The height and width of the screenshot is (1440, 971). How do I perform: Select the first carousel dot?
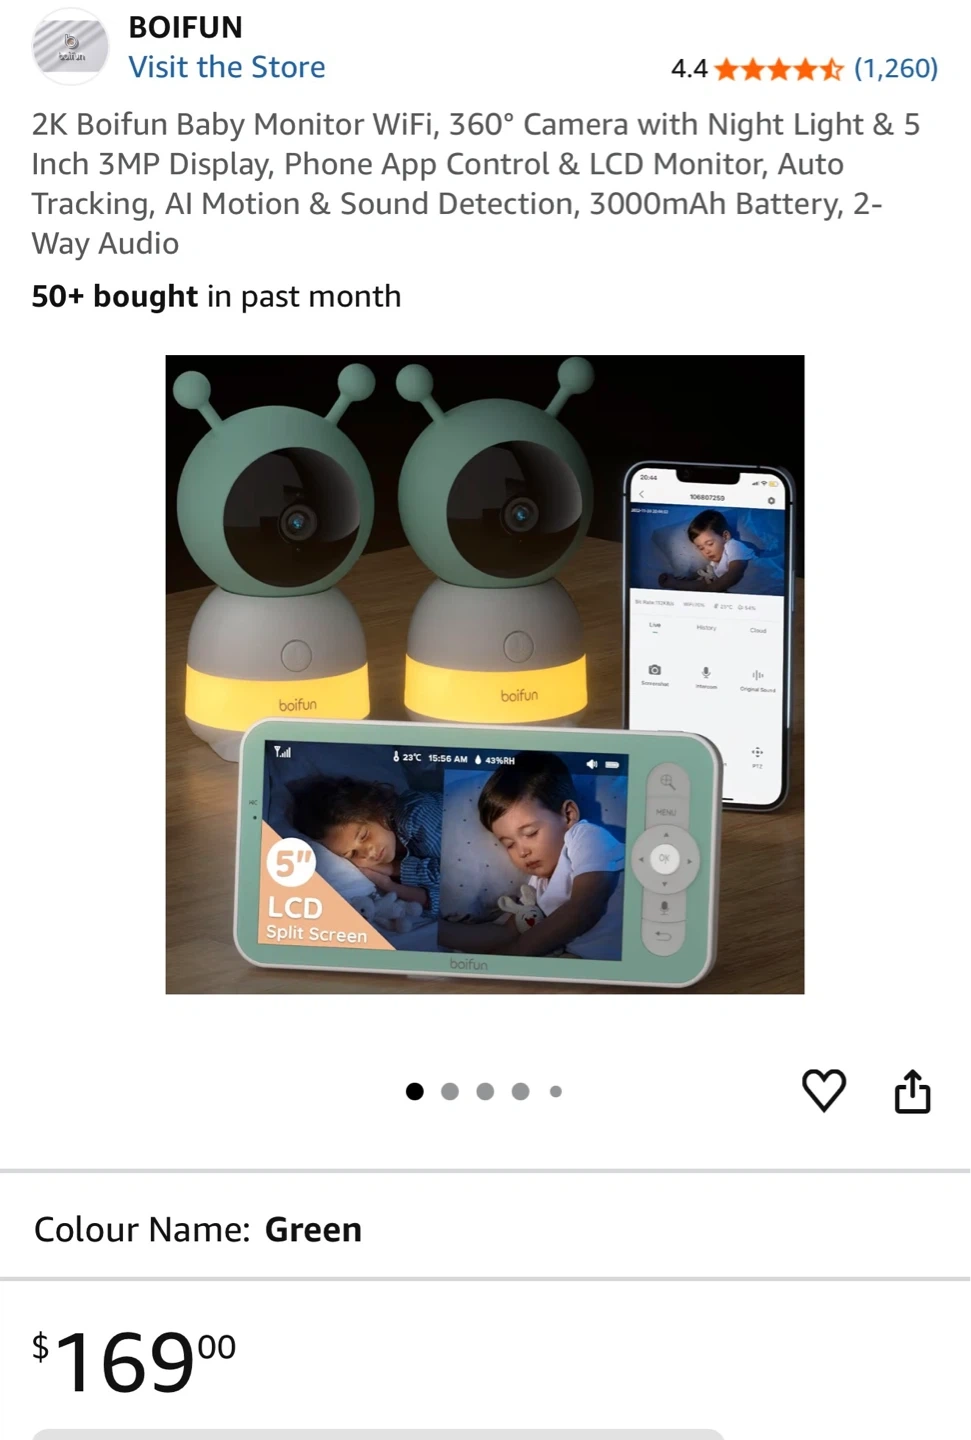tap(415, 1091)
